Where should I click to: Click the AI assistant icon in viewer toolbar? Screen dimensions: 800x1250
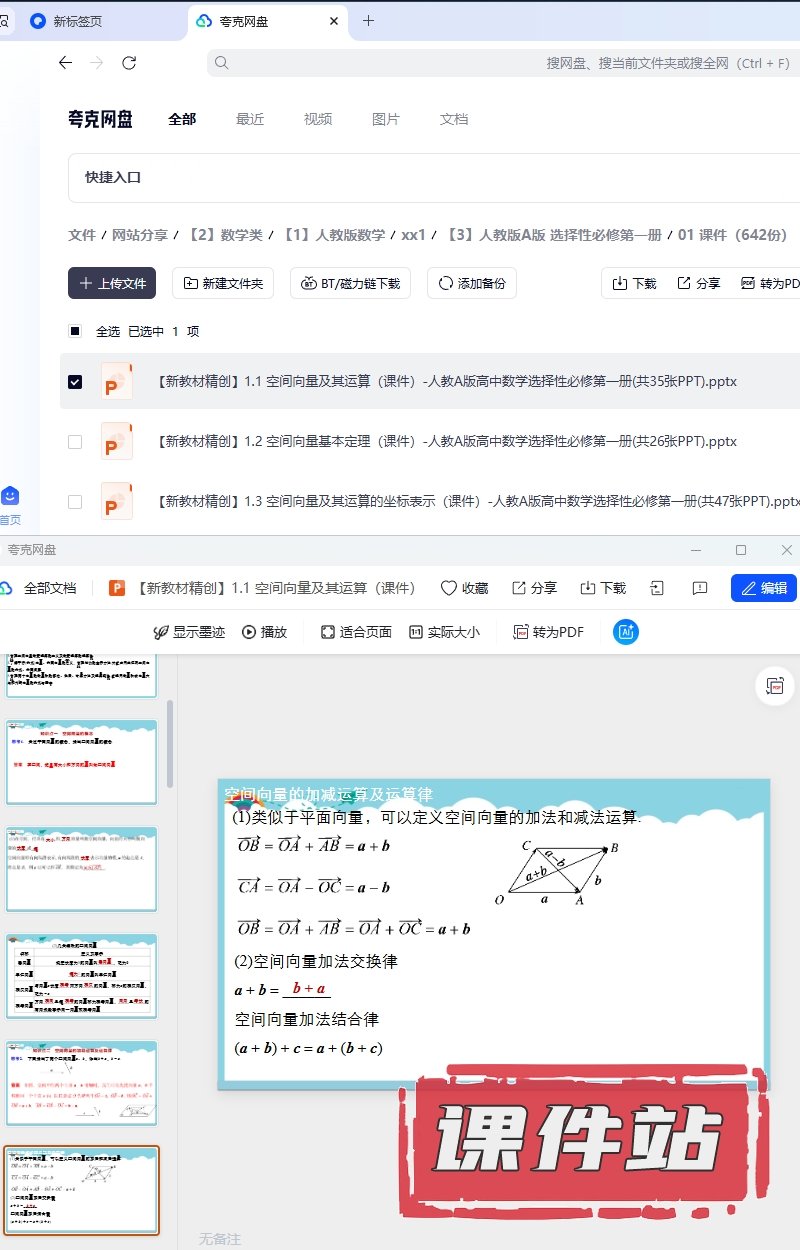coord(627,632)
